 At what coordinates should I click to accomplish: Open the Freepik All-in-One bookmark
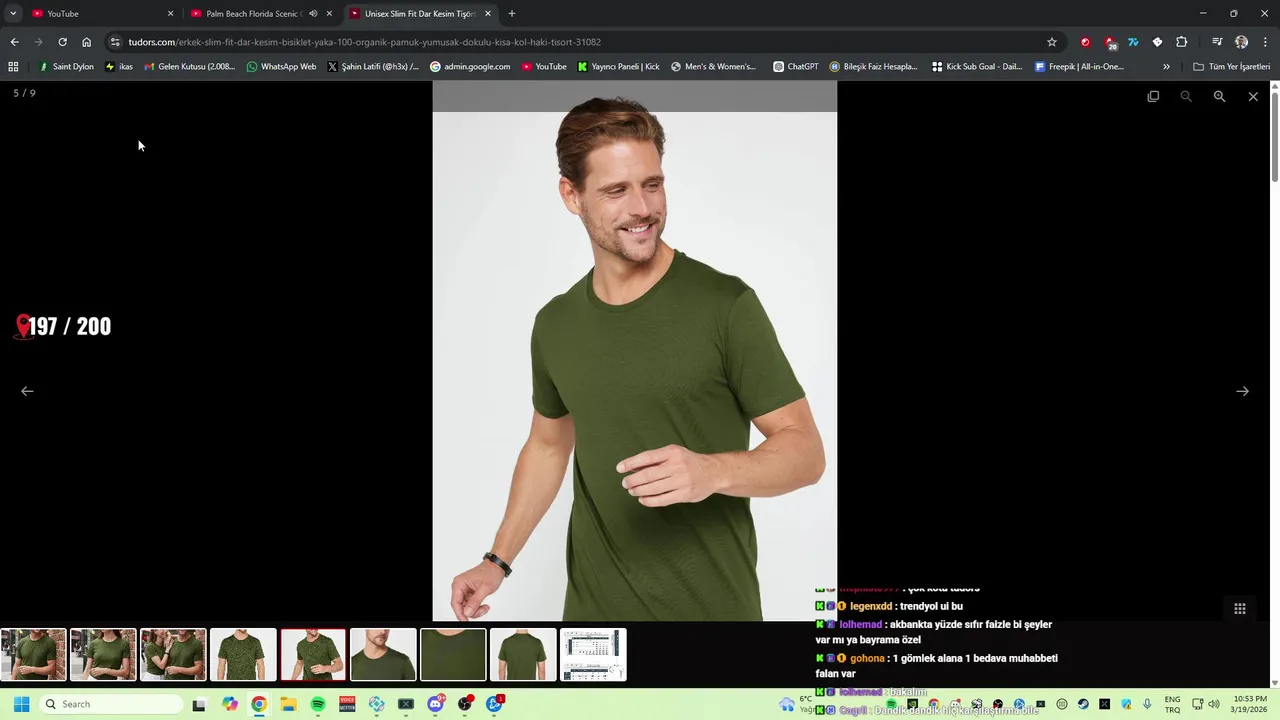(x=1080, y=67)
